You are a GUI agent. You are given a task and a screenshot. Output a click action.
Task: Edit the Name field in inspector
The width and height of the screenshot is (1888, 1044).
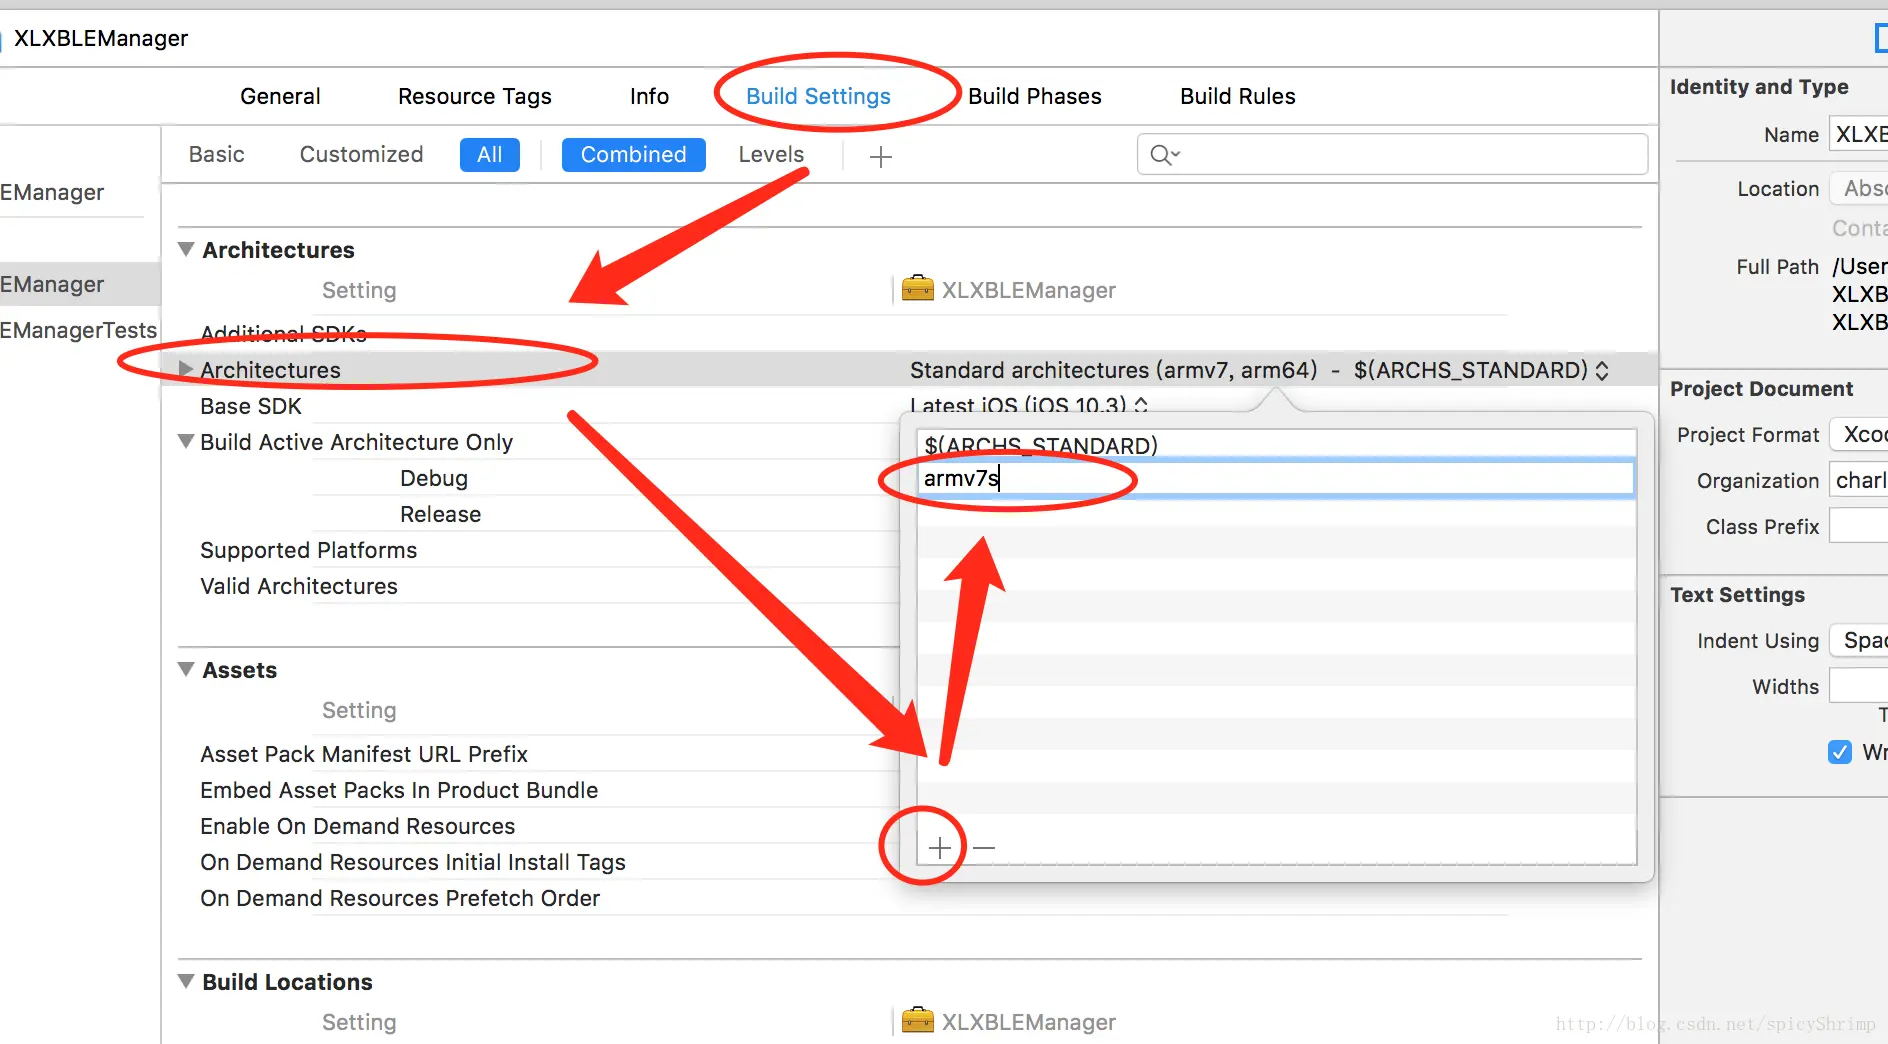1859,134
